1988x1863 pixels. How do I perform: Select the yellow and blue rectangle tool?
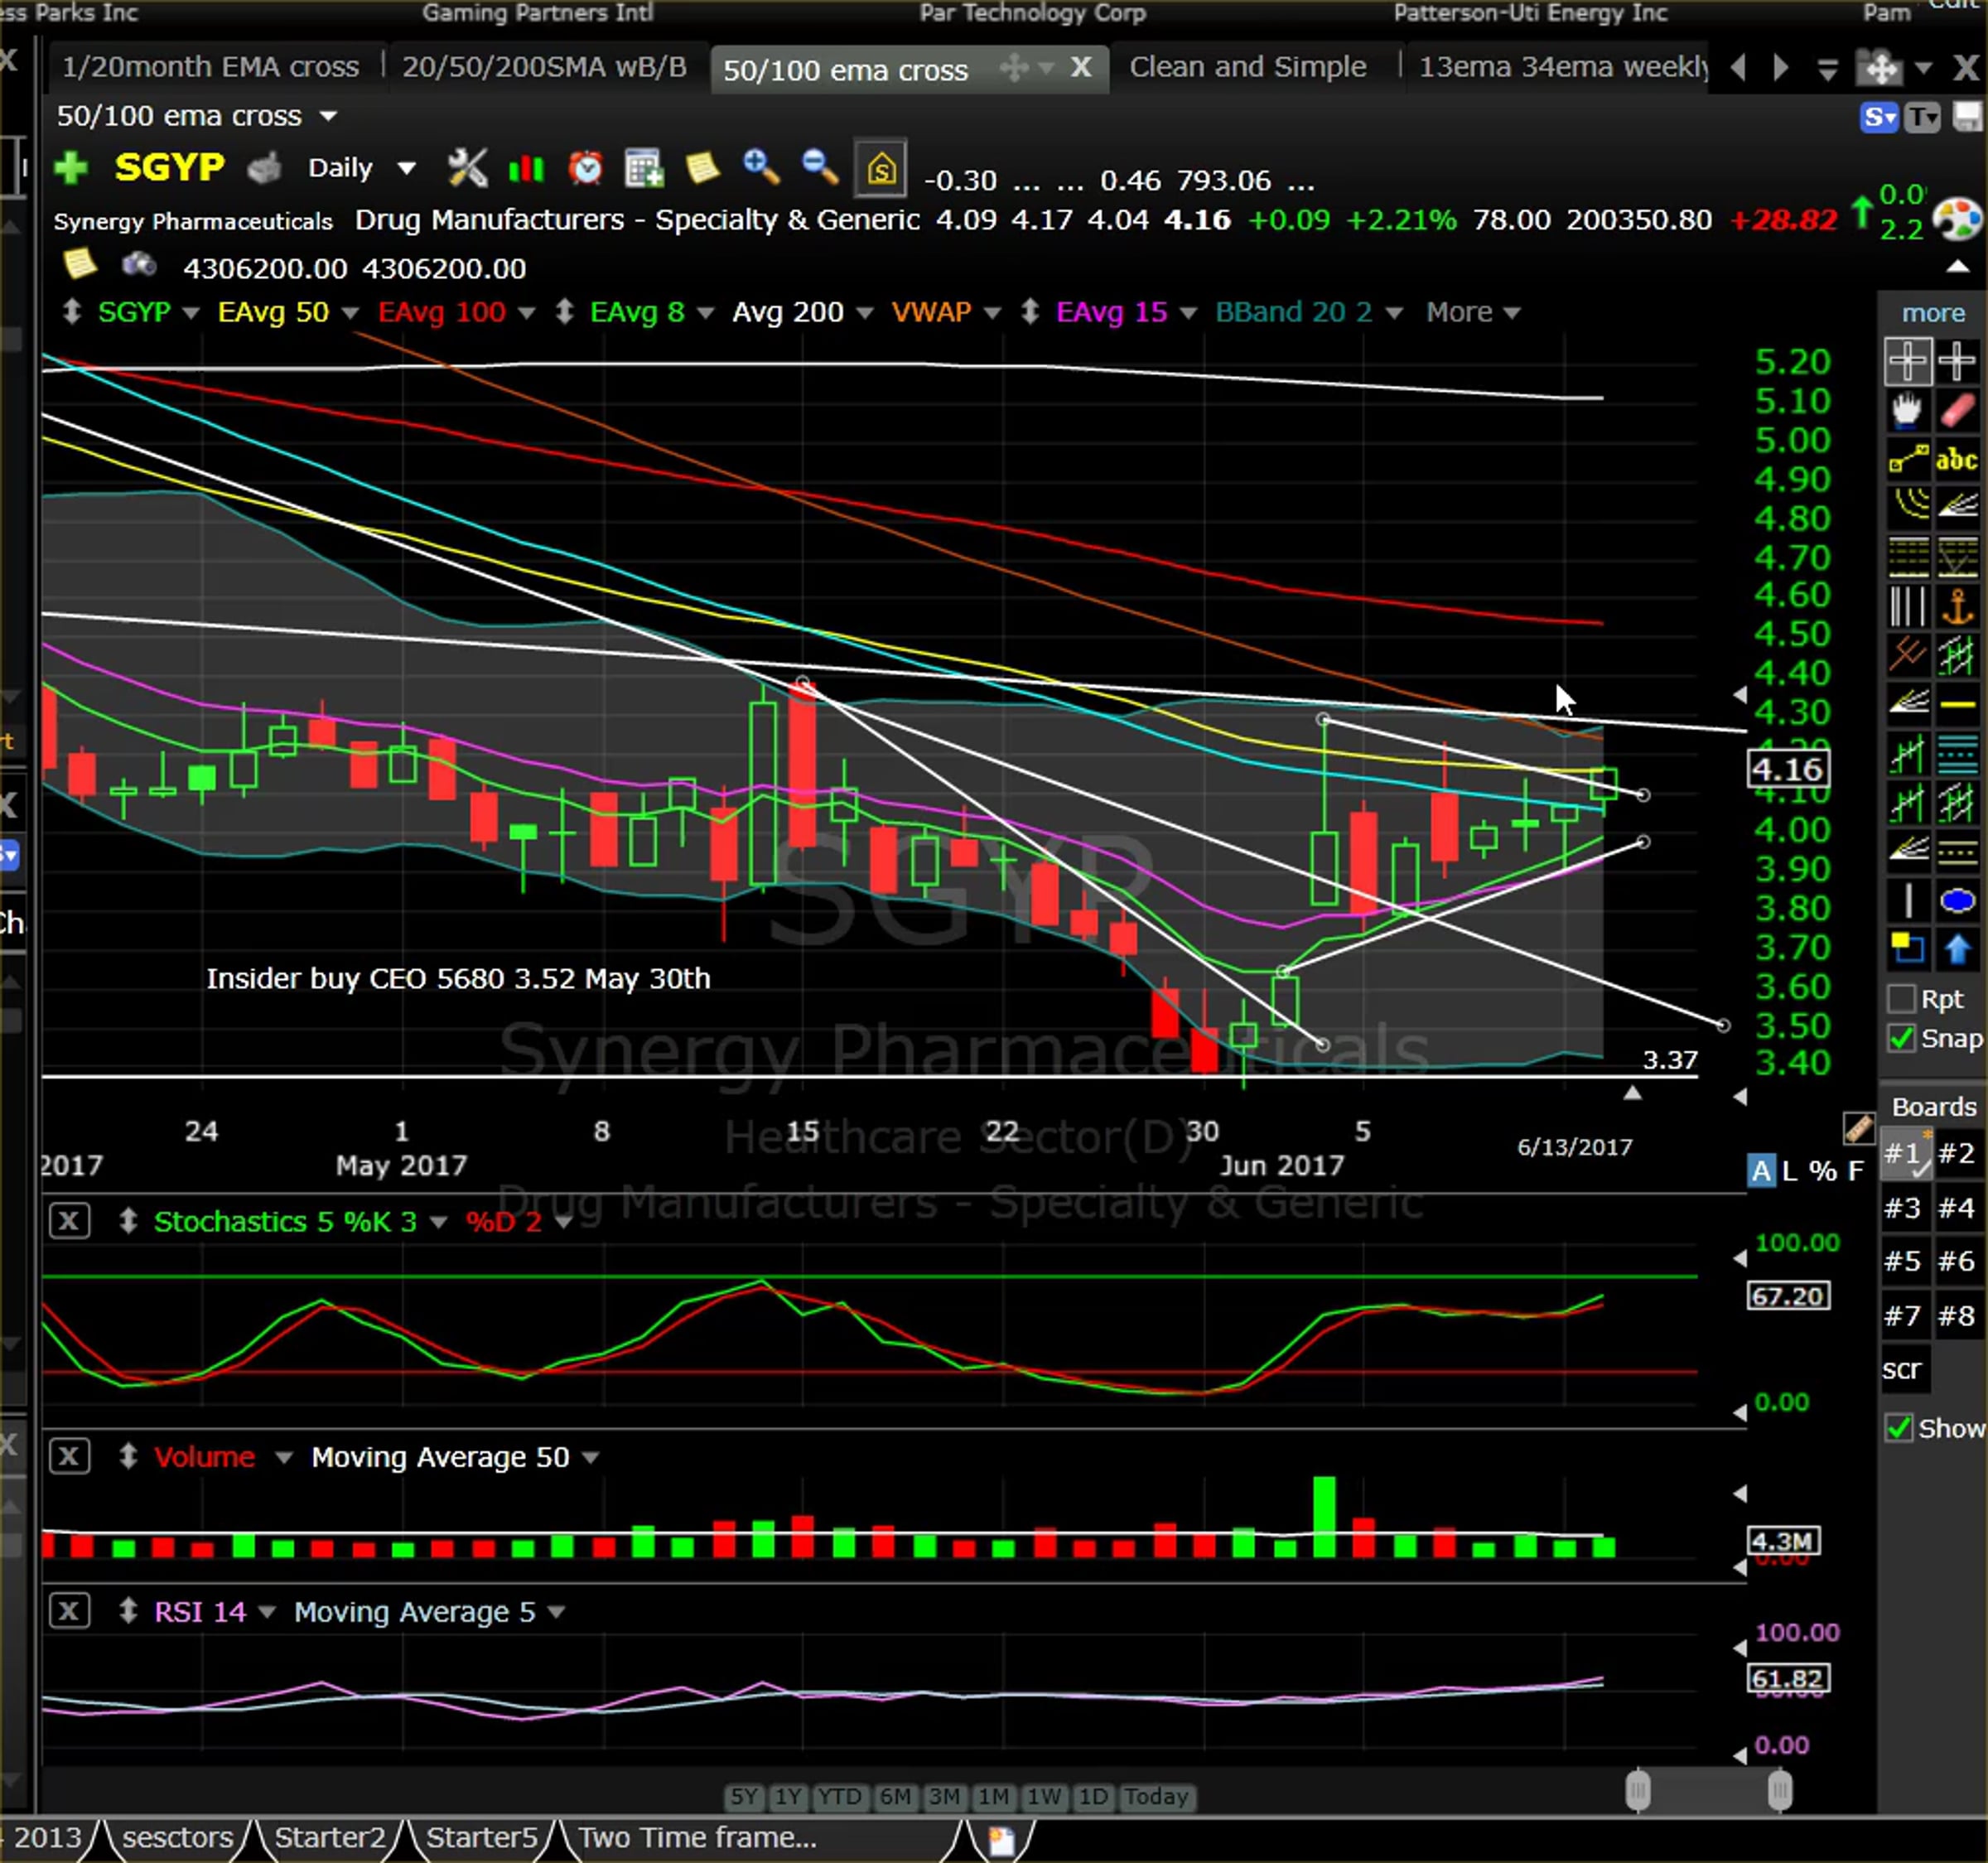coord(1907,949)
